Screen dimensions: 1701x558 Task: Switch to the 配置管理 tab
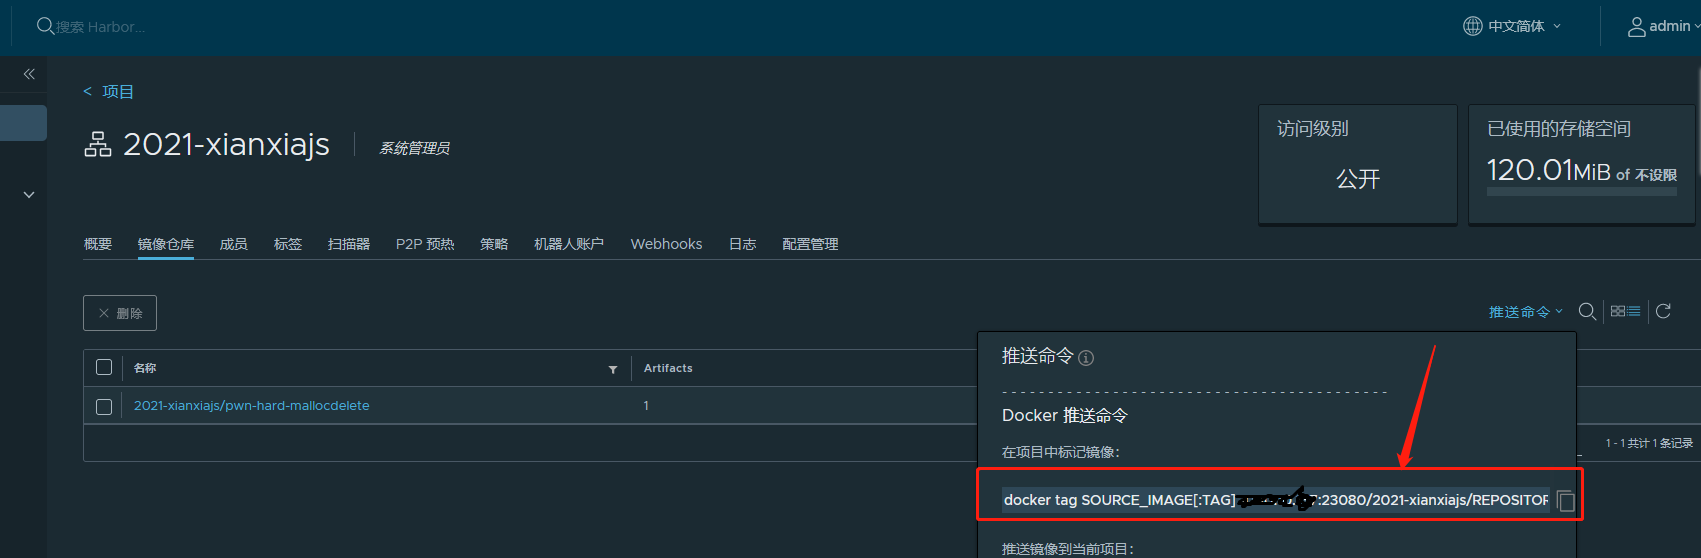[810, 244]
